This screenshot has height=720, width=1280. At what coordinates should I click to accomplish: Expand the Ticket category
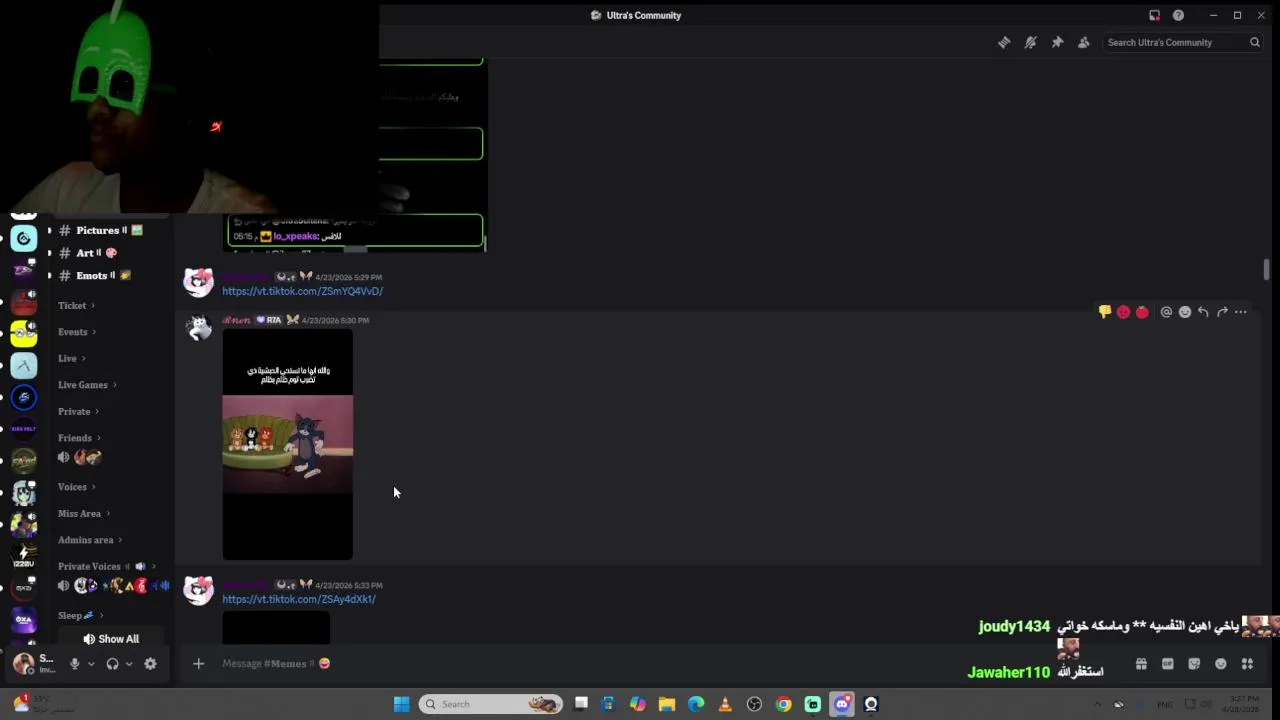[76, 305]
